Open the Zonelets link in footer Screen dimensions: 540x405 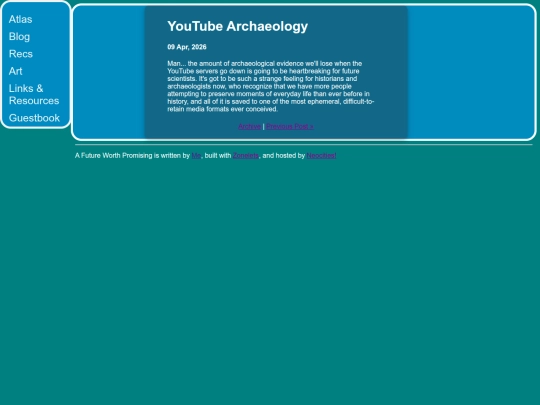tap(246, 156)
